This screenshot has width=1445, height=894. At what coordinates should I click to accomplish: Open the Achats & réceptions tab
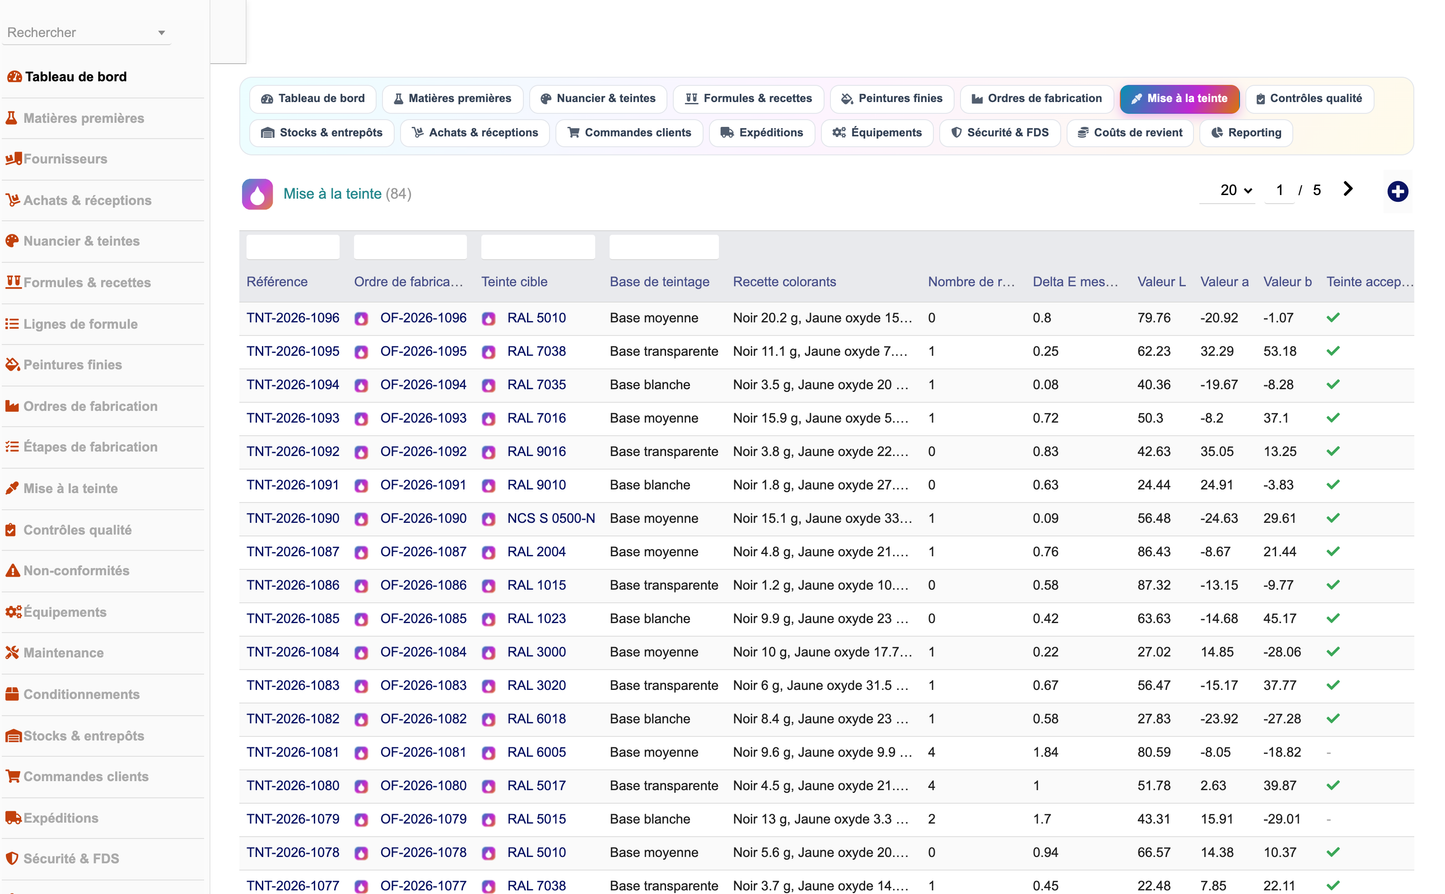[x=475, y=133]
